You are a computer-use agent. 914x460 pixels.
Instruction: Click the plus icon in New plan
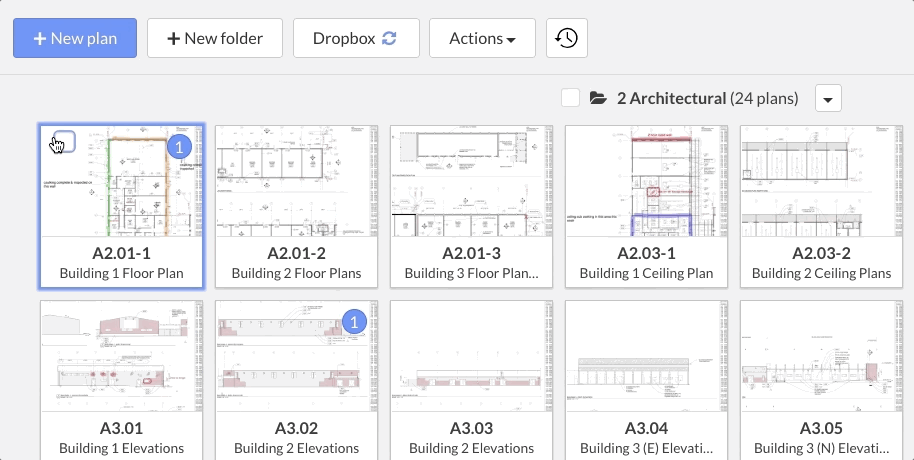[39, 39]
